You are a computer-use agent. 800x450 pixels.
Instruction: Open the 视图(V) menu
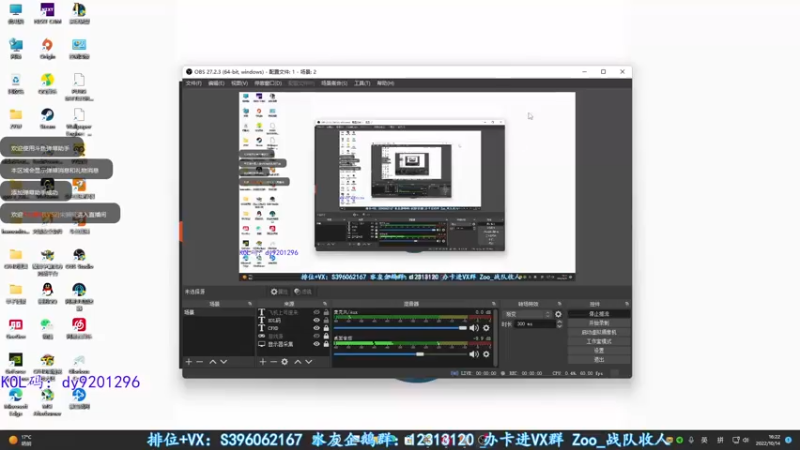pos(239,83)
